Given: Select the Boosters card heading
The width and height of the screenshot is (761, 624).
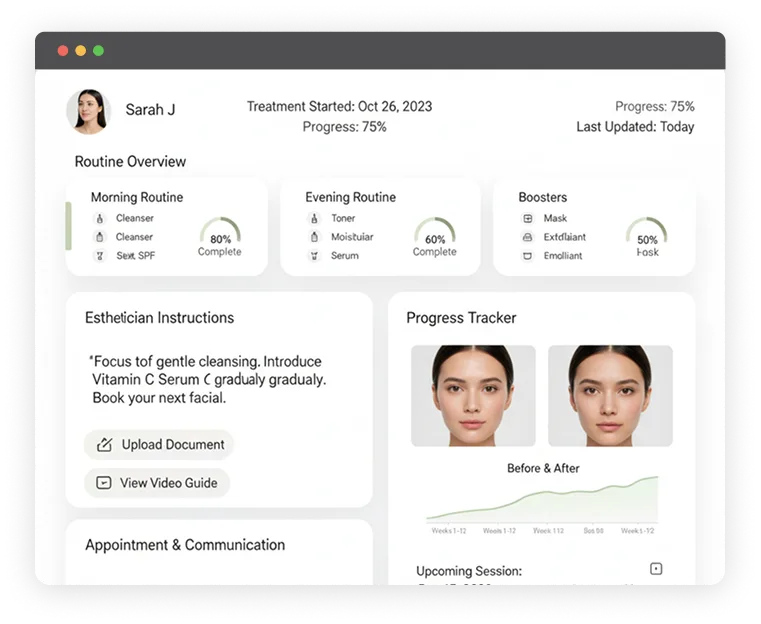Looking at the screenshot, I should coord(542,197).
